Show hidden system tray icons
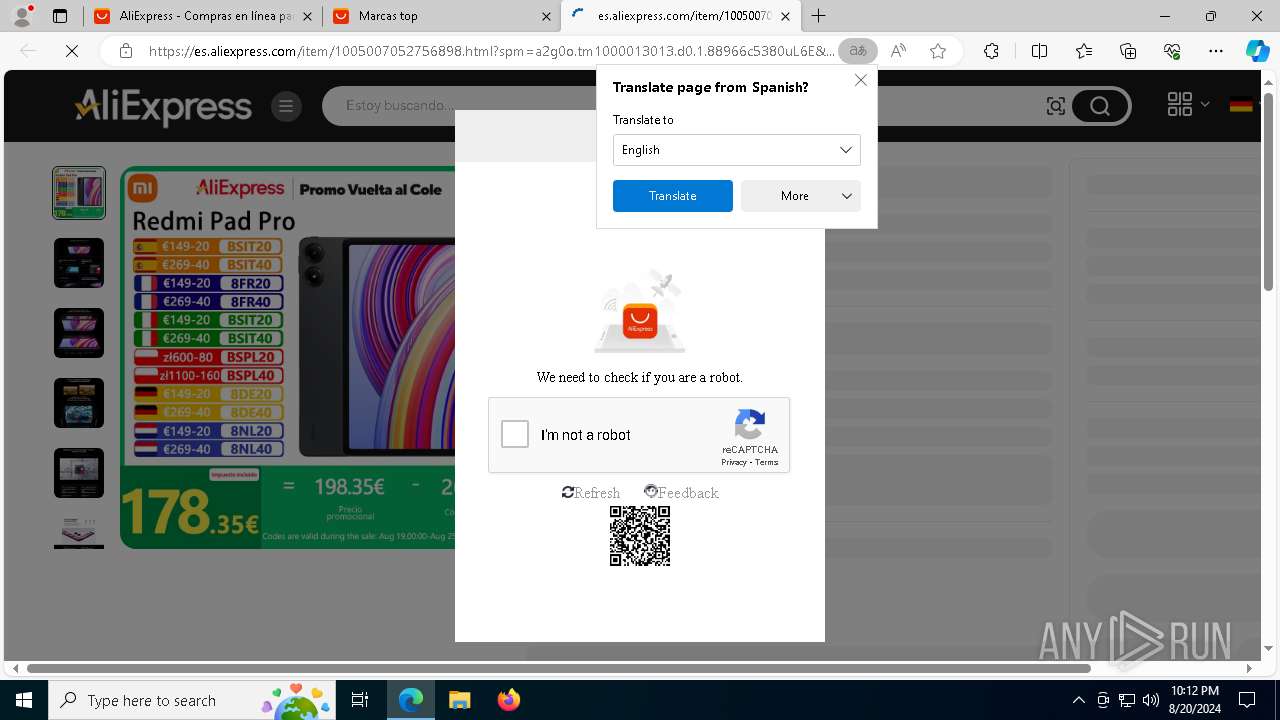 pyautogui.click(x=1078, y=700)
